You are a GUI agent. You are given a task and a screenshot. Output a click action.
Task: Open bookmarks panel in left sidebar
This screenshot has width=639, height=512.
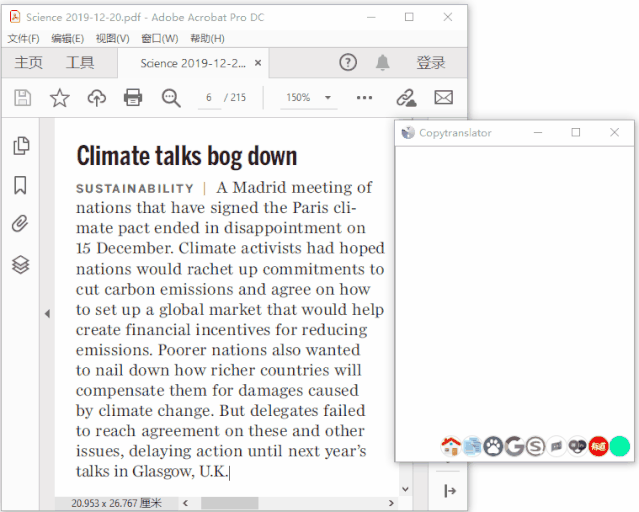tap(20, 185)
